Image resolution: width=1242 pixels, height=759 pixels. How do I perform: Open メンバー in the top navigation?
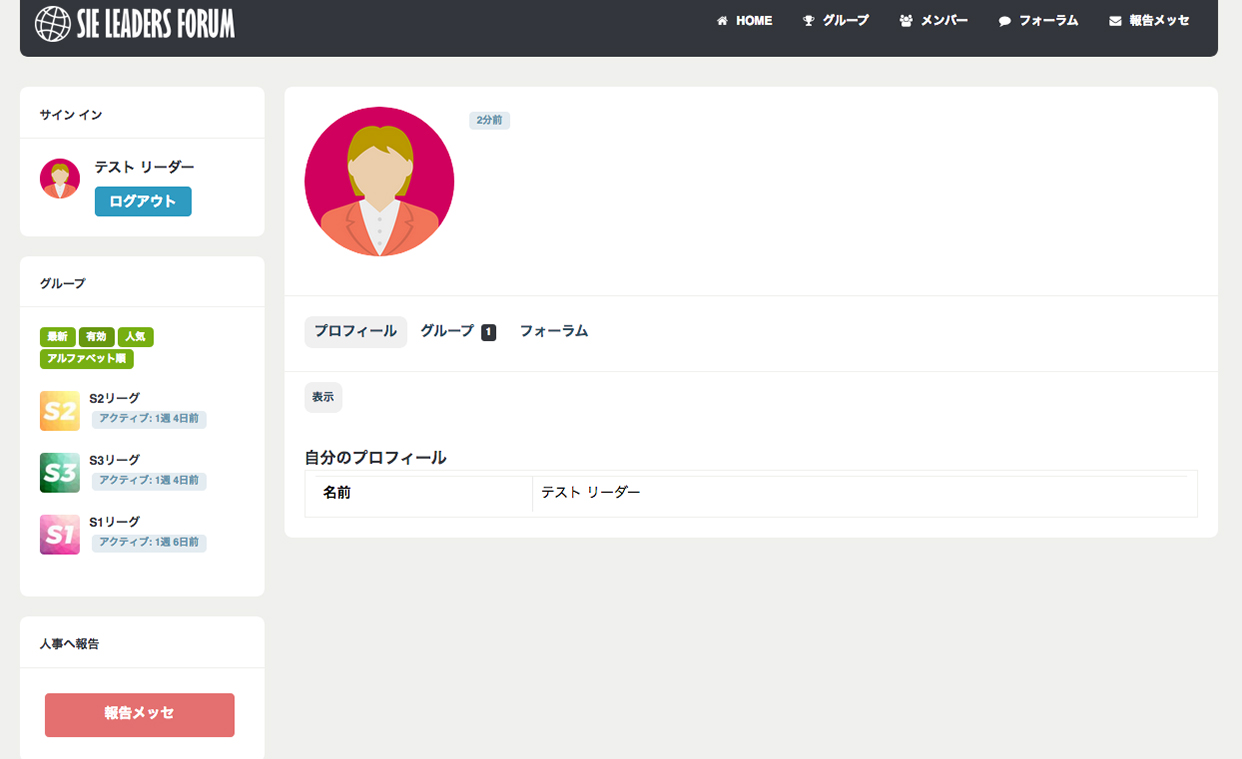(x=934, y=21)
